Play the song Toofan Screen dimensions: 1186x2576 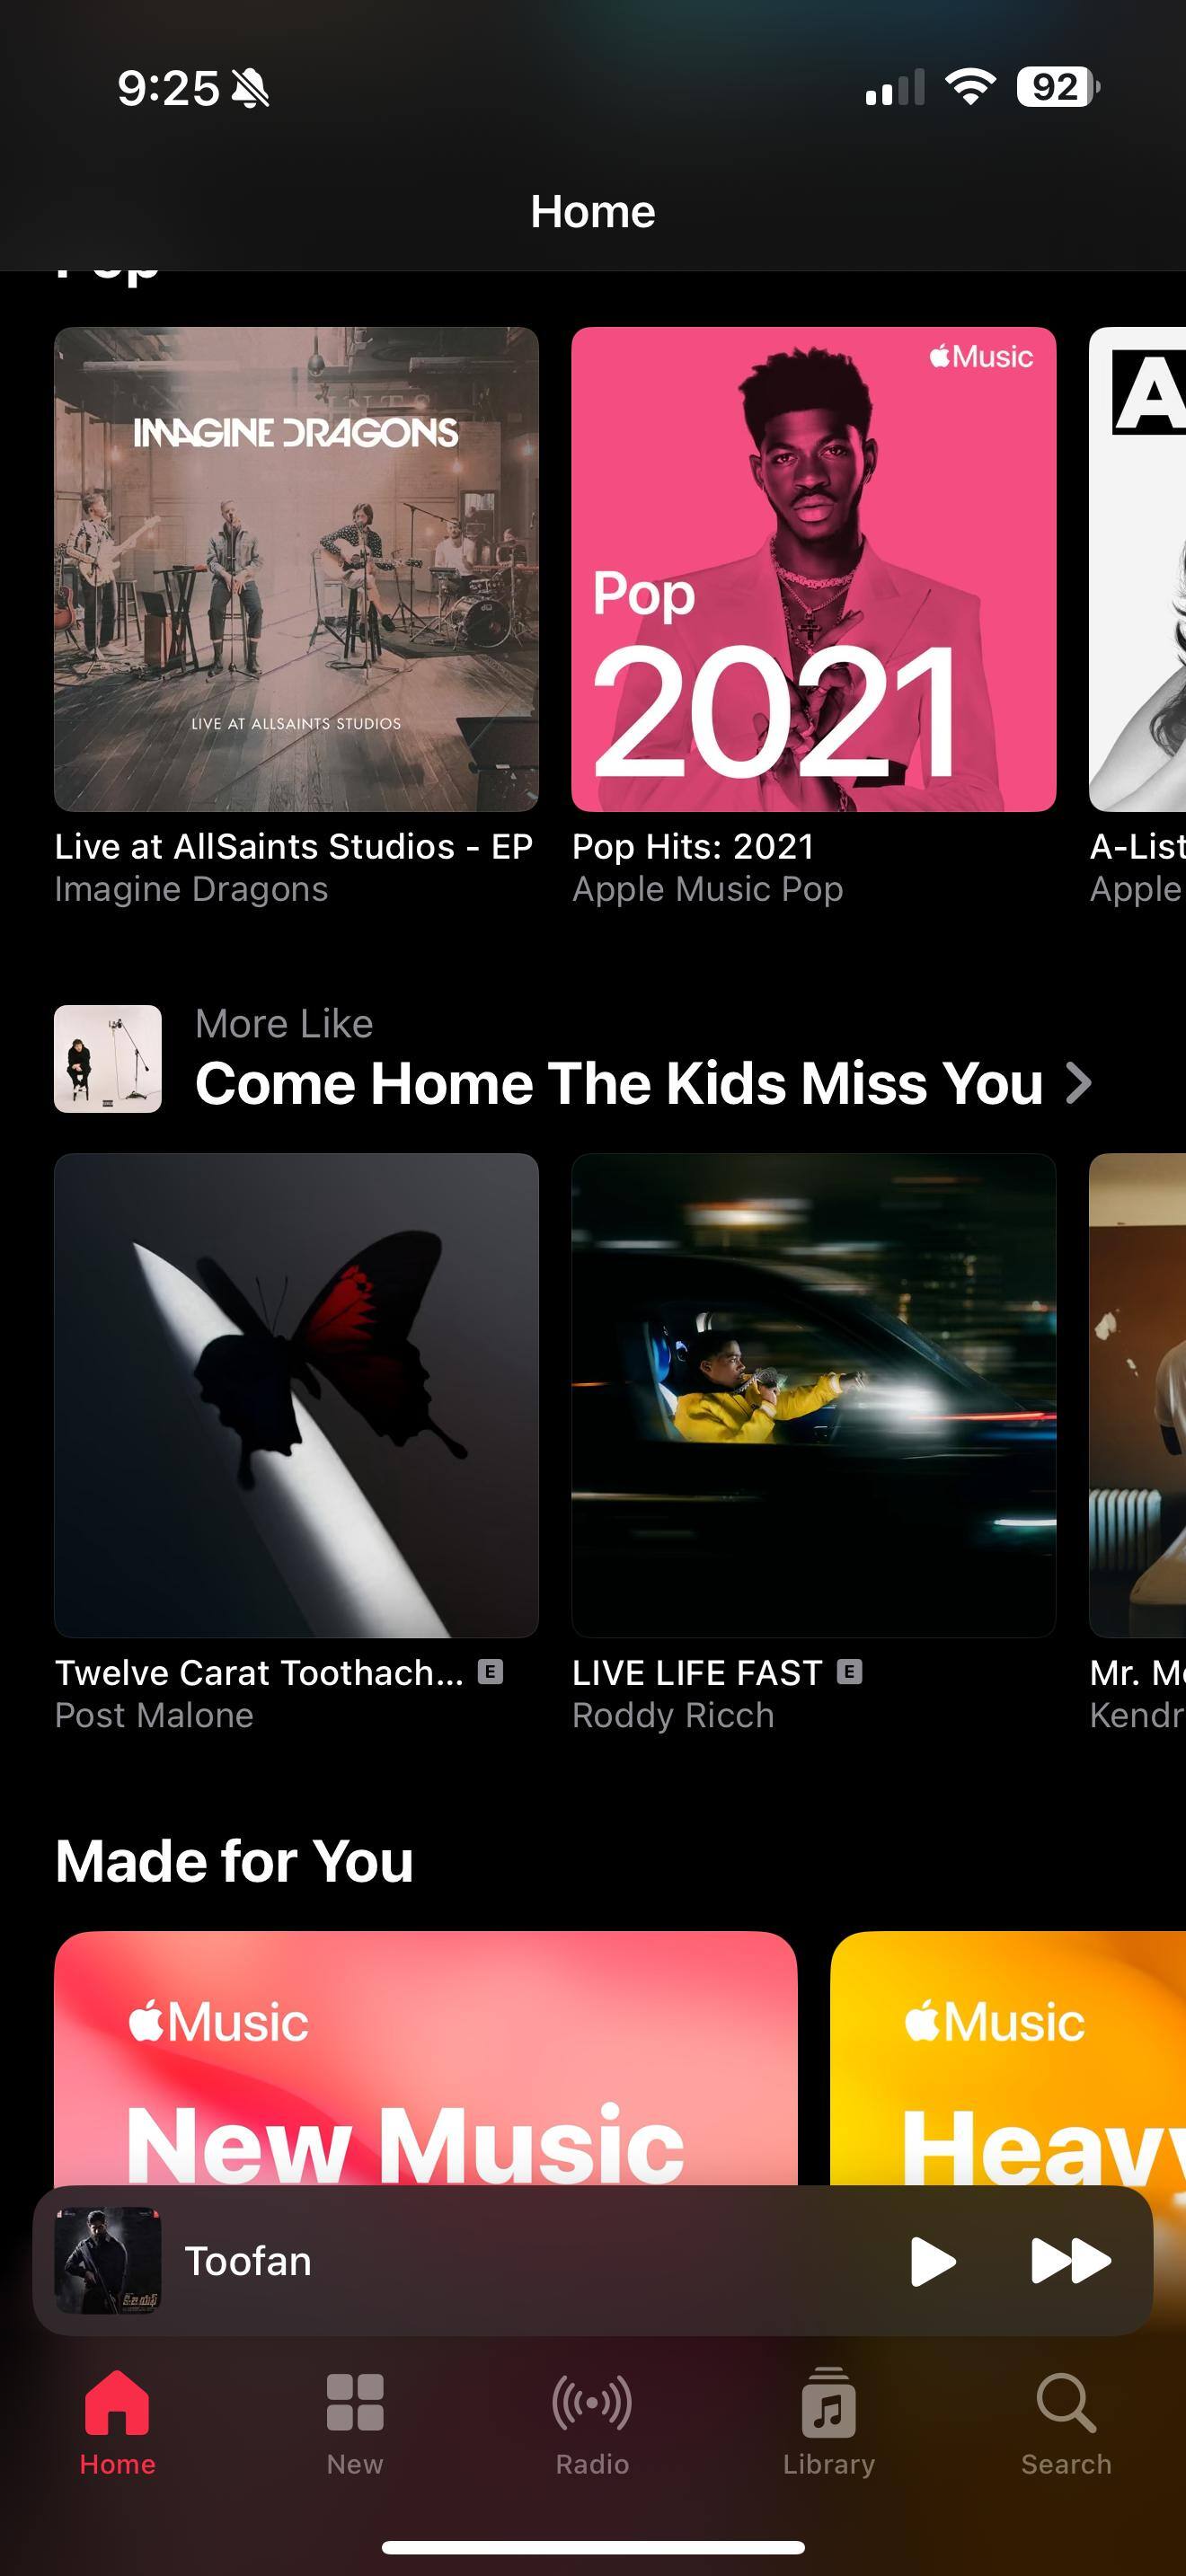click(x=933, y=2261)
